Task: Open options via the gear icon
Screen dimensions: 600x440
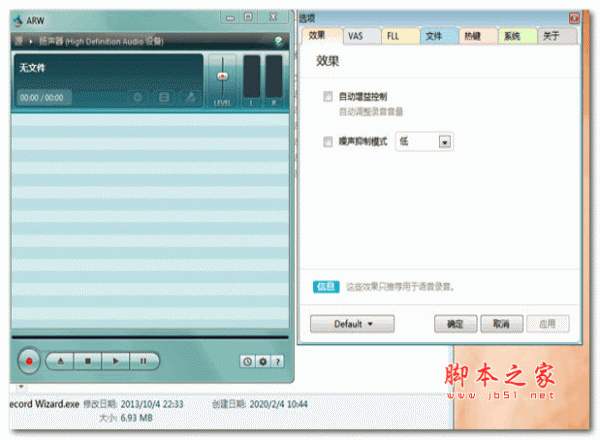Action: [x=263, y=361]
